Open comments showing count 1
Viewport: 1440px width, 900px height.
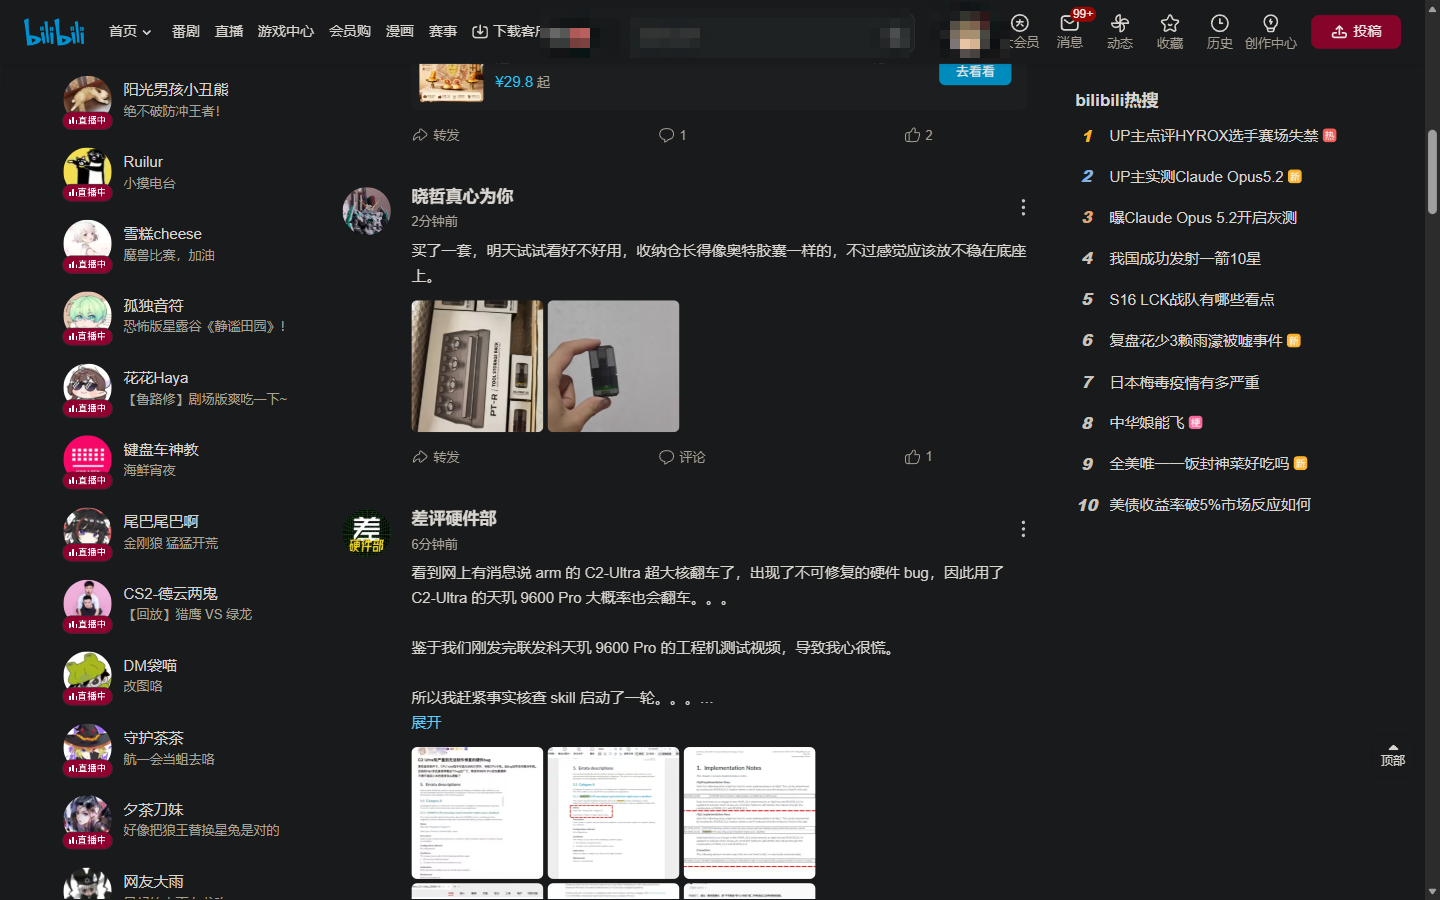pos(673,135)
